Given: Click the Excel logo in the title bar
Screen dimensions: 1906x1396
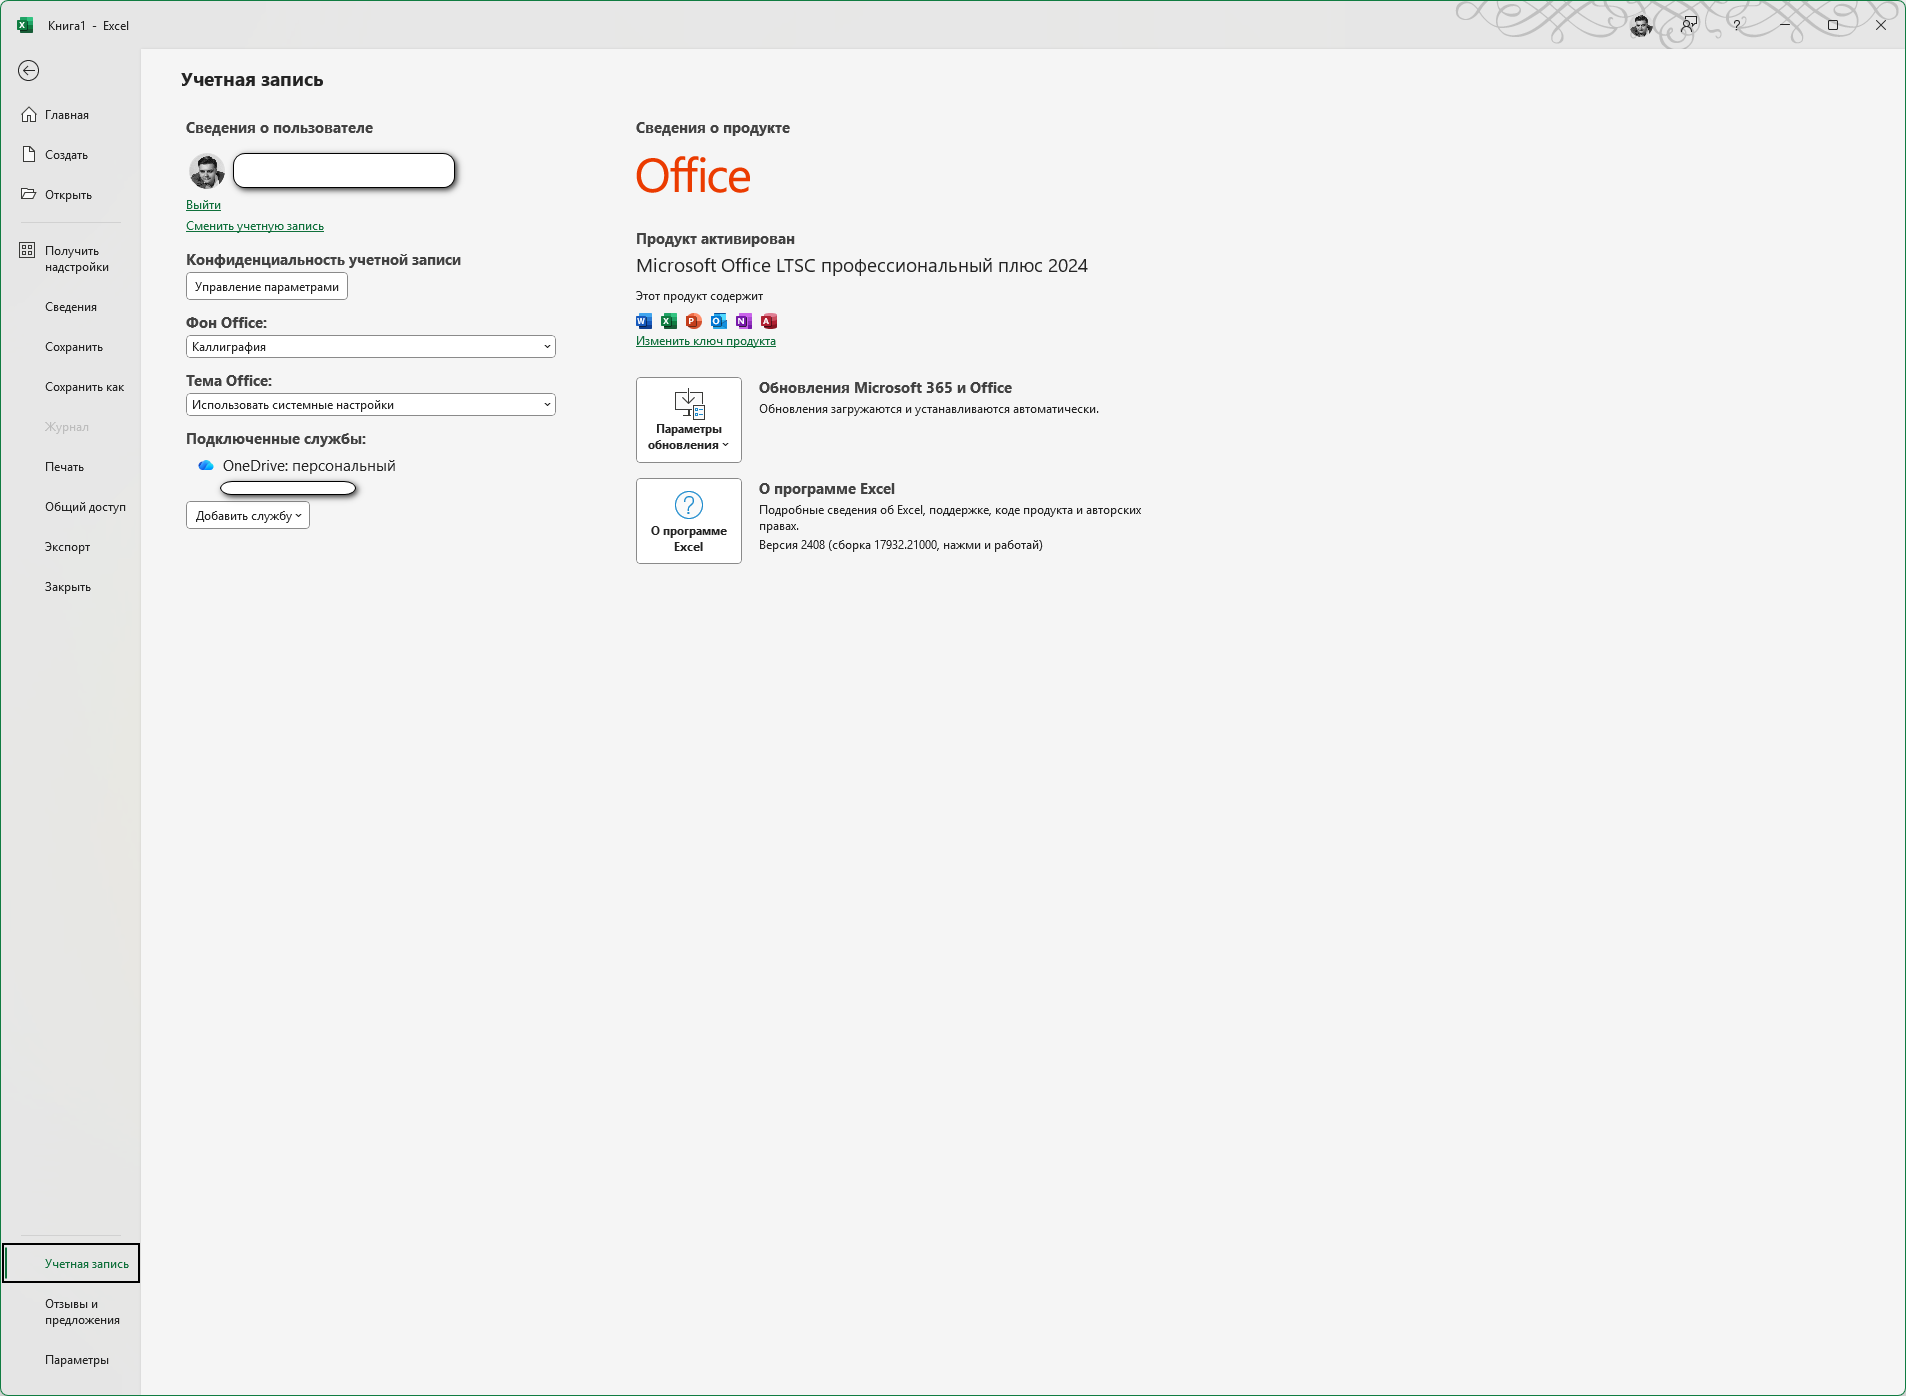Looking at the screenshot, I should (x=25, y=25).
